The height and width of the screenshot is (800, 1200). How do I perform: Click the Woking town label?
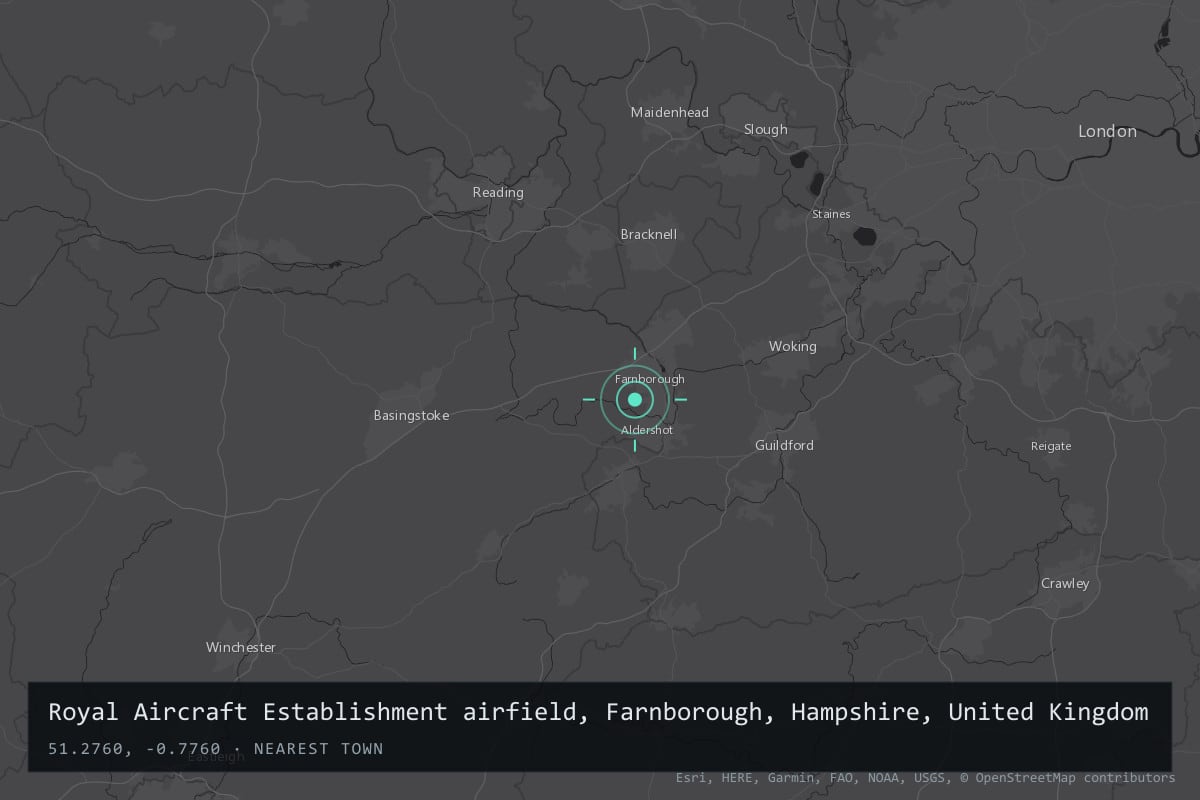pos(792,346)
